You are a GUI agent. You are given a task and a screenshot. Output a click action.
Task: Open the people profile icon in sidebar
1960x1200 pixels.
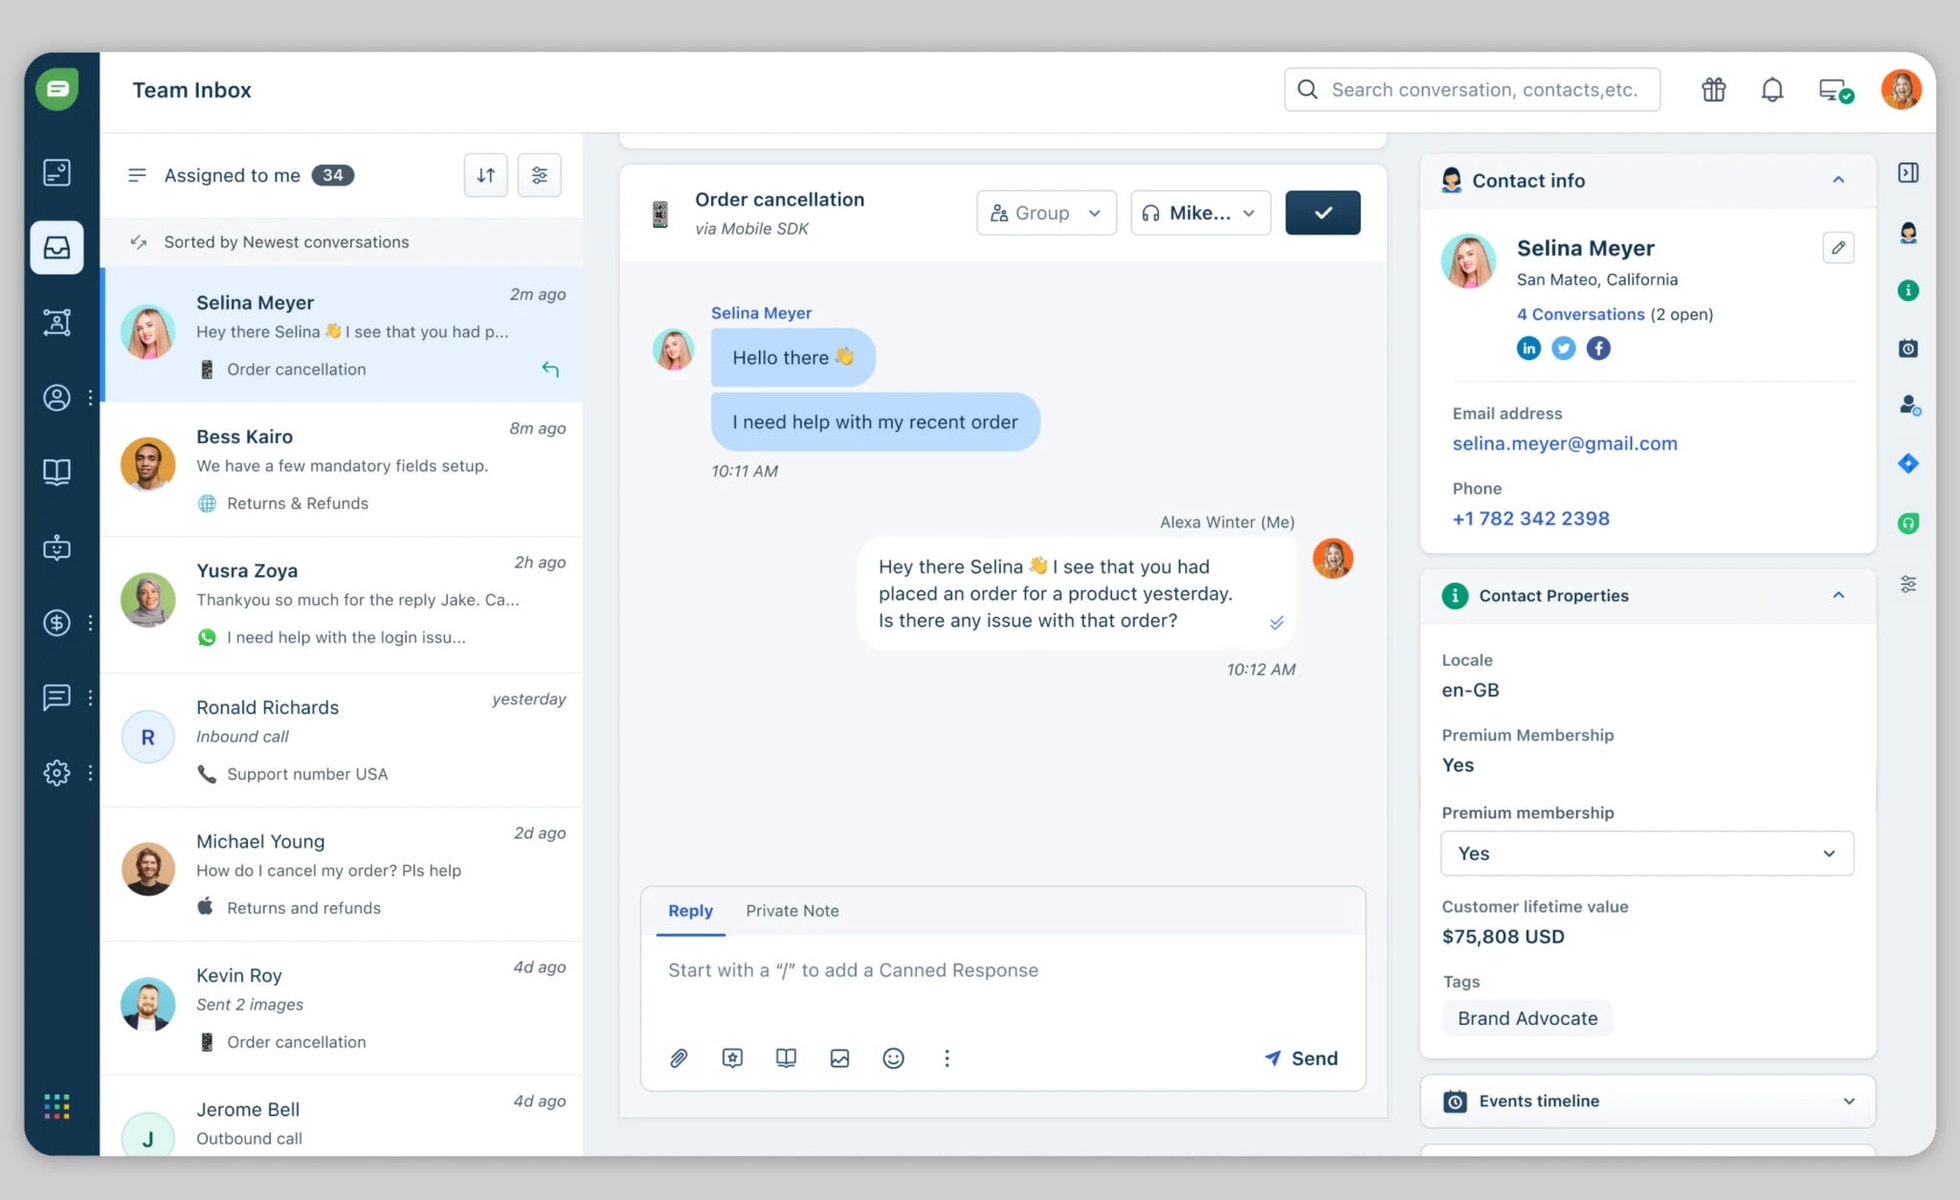57,397
